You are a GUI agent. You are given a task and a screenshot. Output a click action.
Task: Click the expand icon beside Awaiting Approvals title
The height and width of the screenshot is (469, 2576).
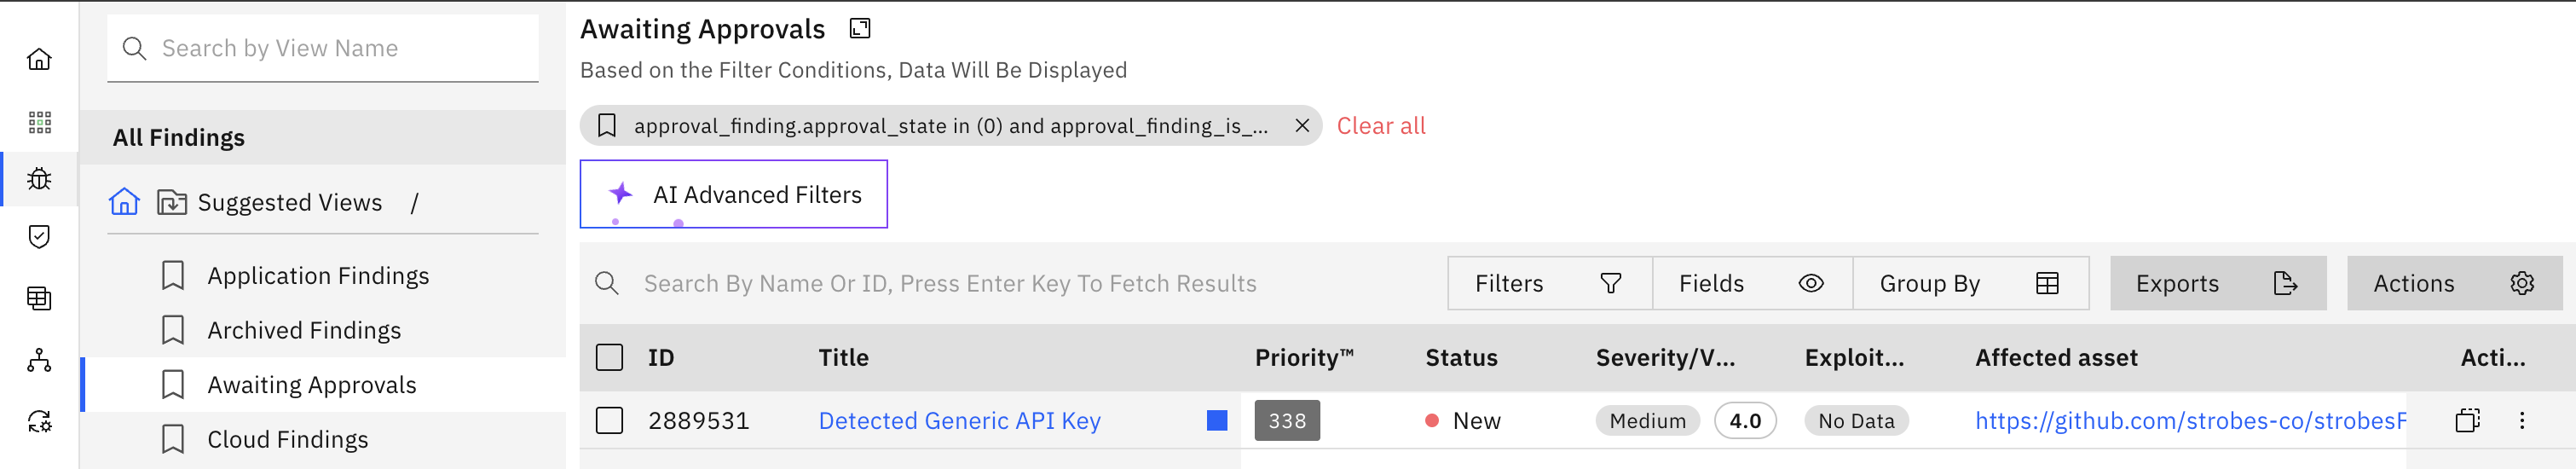coord(859,29)
